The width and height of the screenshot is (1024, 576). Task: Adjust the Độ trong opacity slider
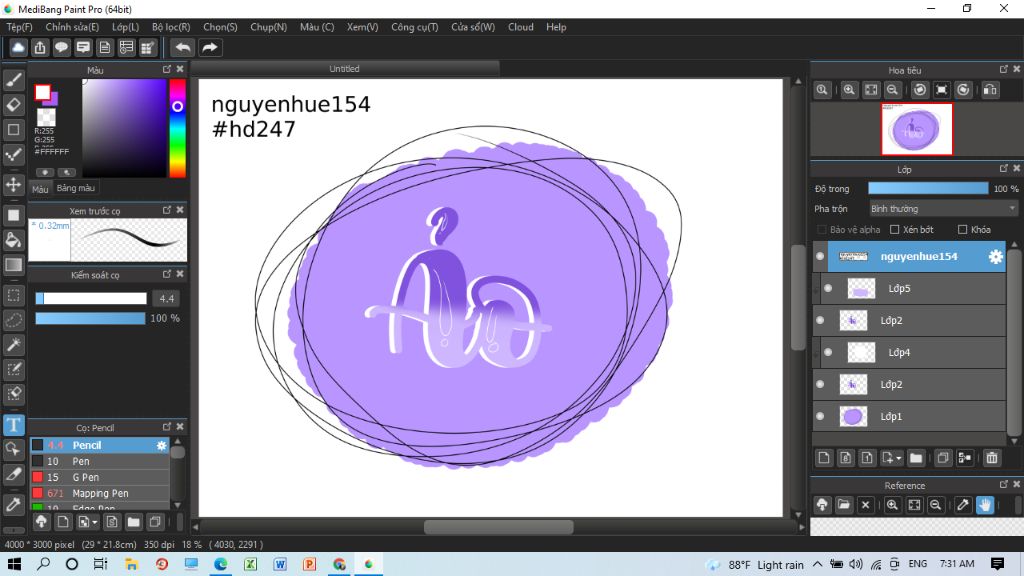pyautogui.click(x=928, y=189)
